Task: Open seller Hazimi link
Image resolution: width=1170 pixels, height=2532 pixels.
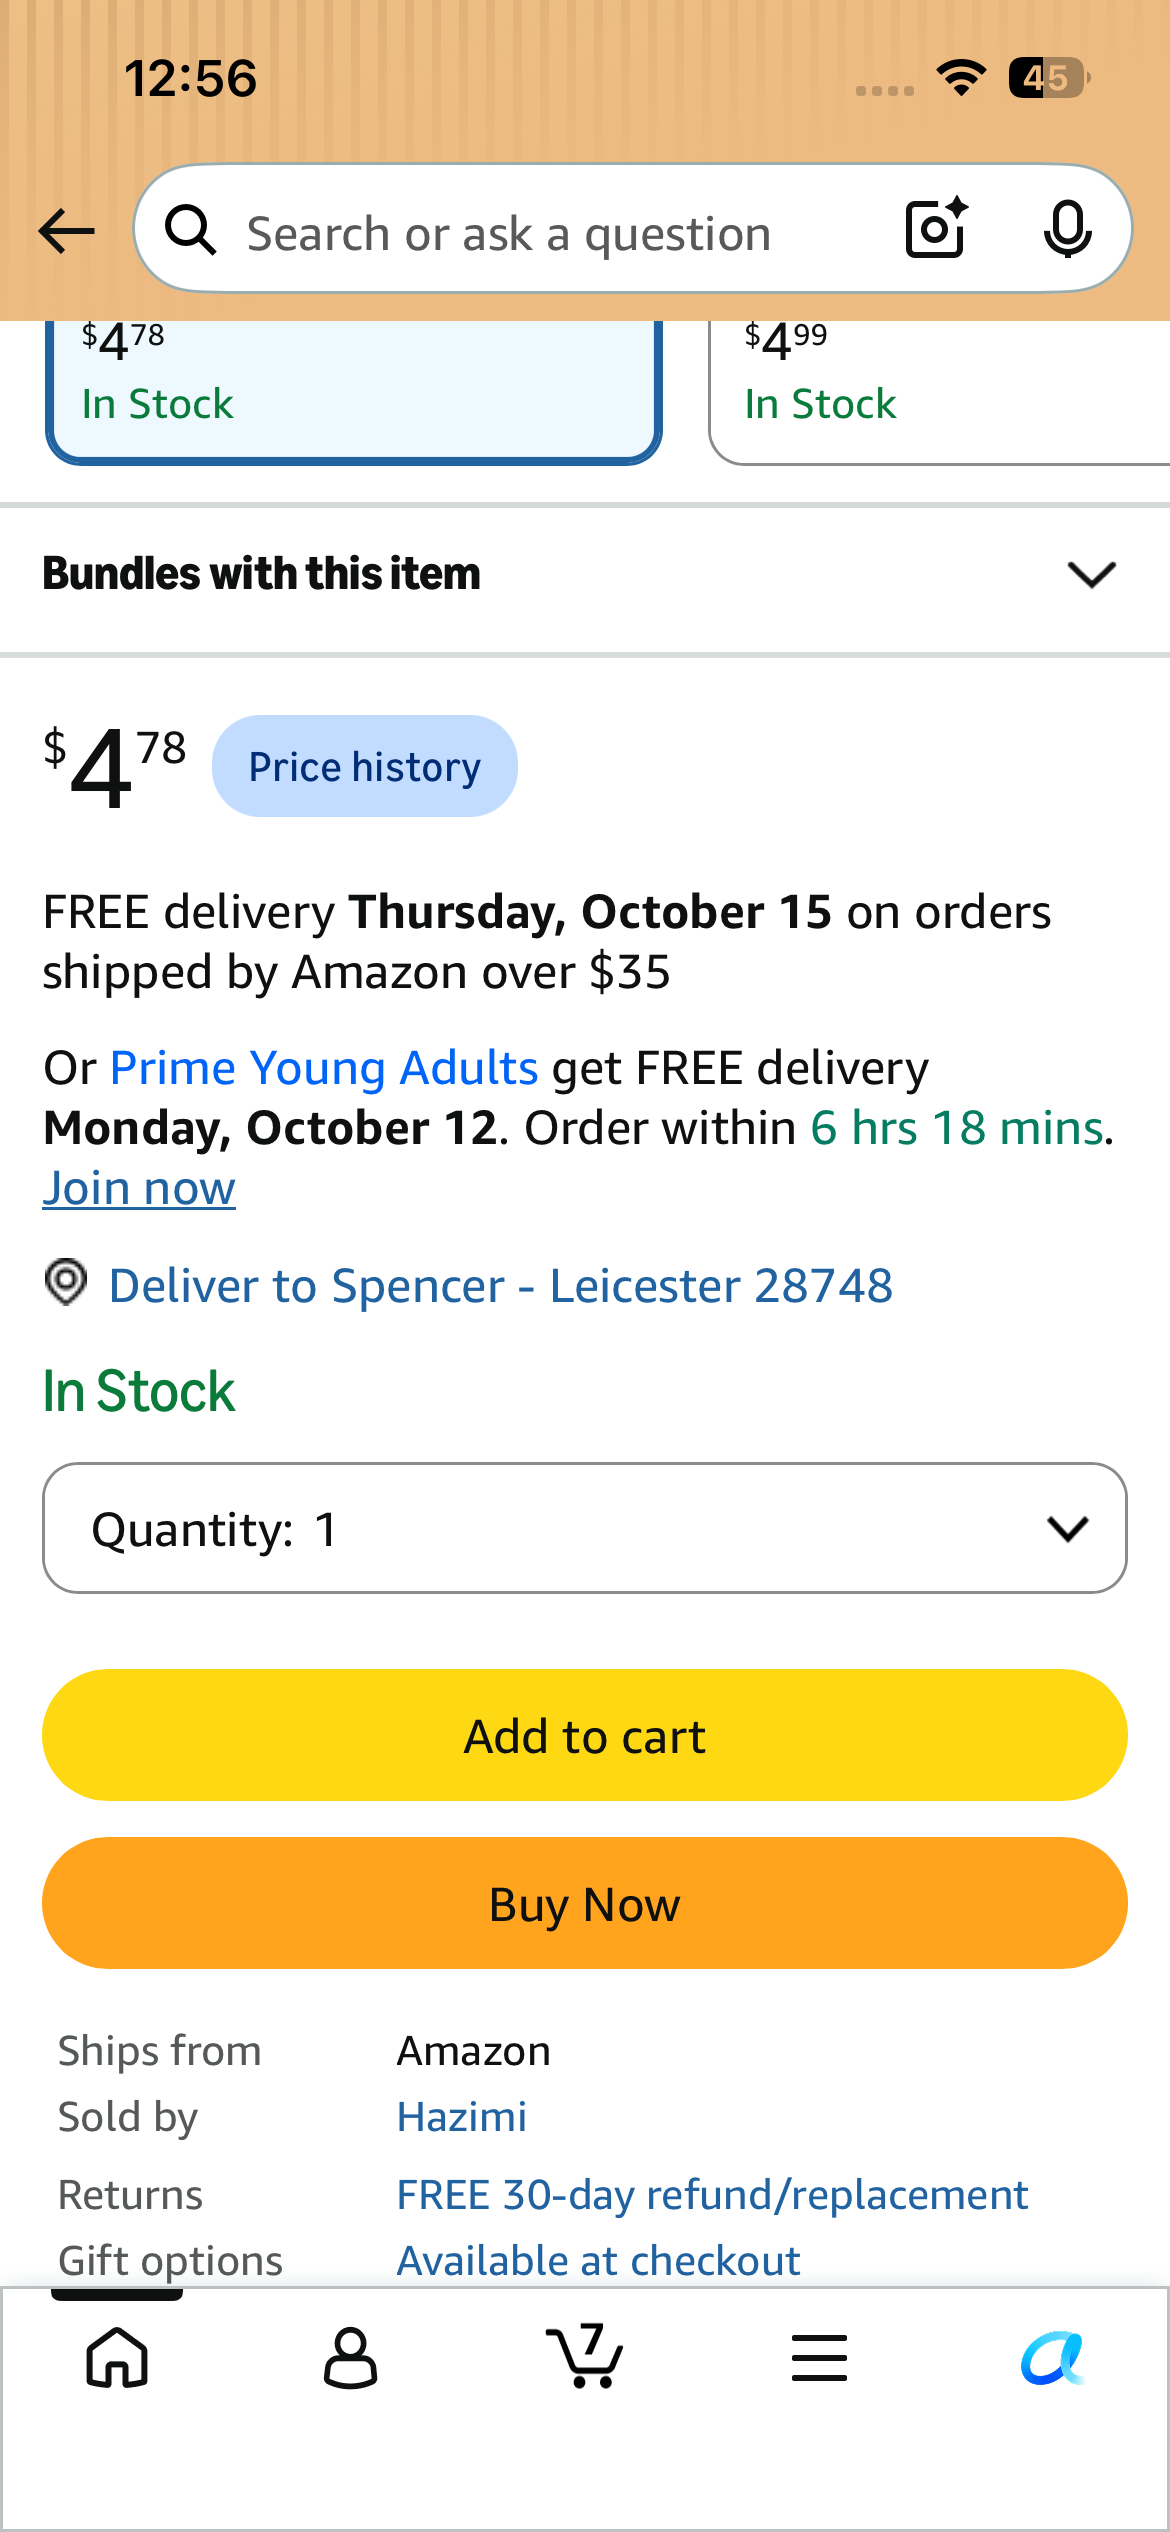Action: coord(462,2117)
